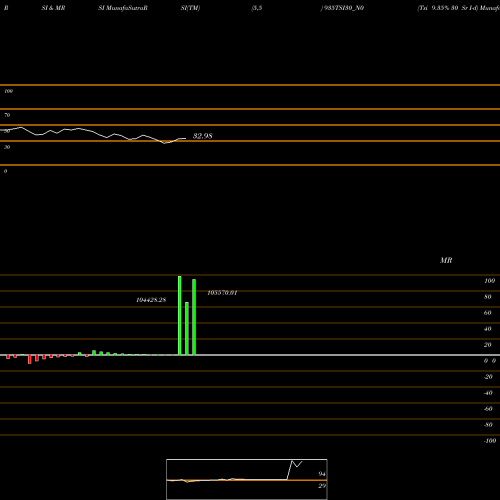Click the end of the white RSI line
This screenshot has width=500, height=500.
pos(185,138)
